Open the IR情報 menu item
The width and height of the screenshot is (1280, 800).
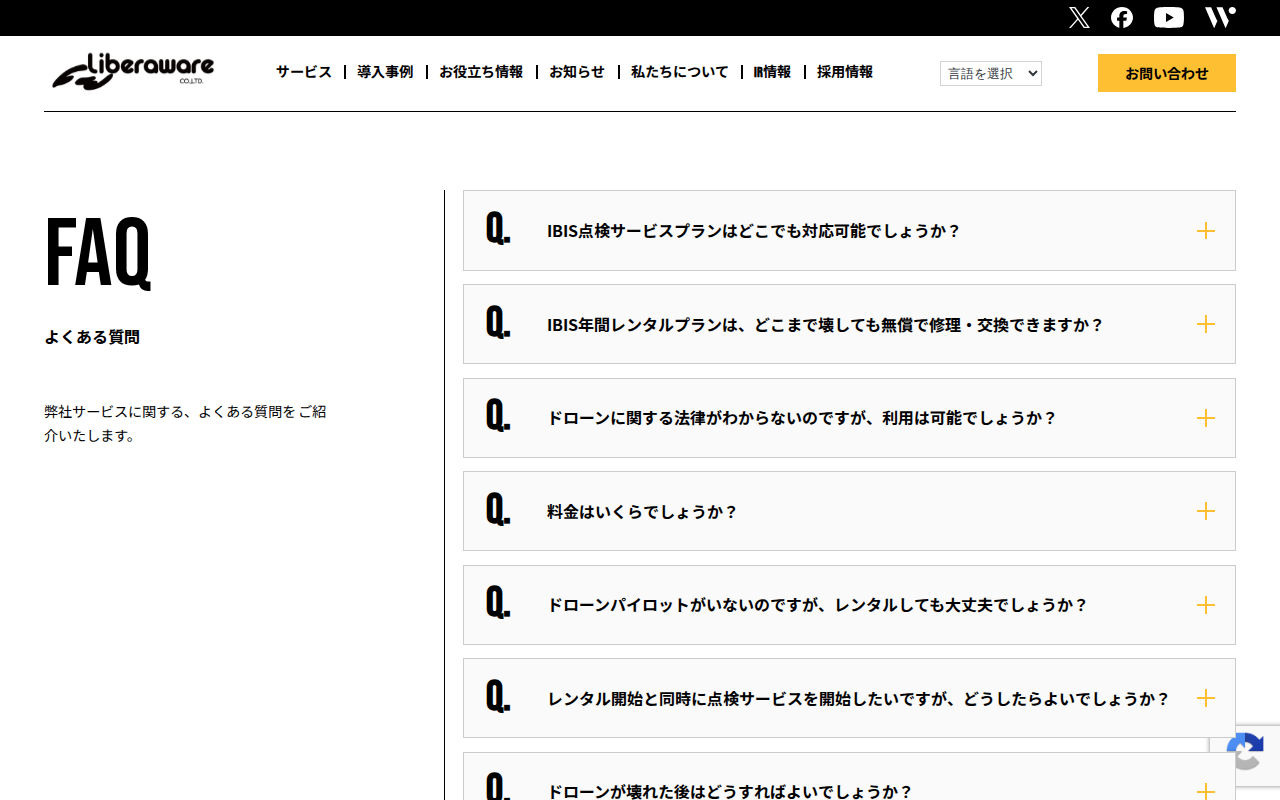pos(772,72)
